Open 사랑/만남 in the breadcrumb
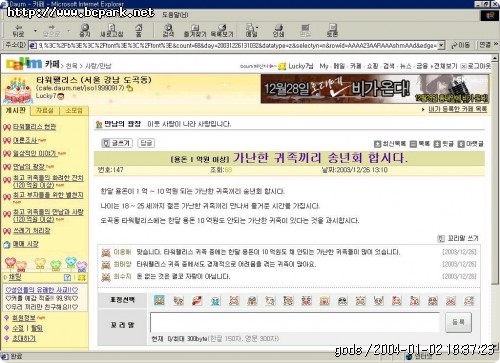 98,66
